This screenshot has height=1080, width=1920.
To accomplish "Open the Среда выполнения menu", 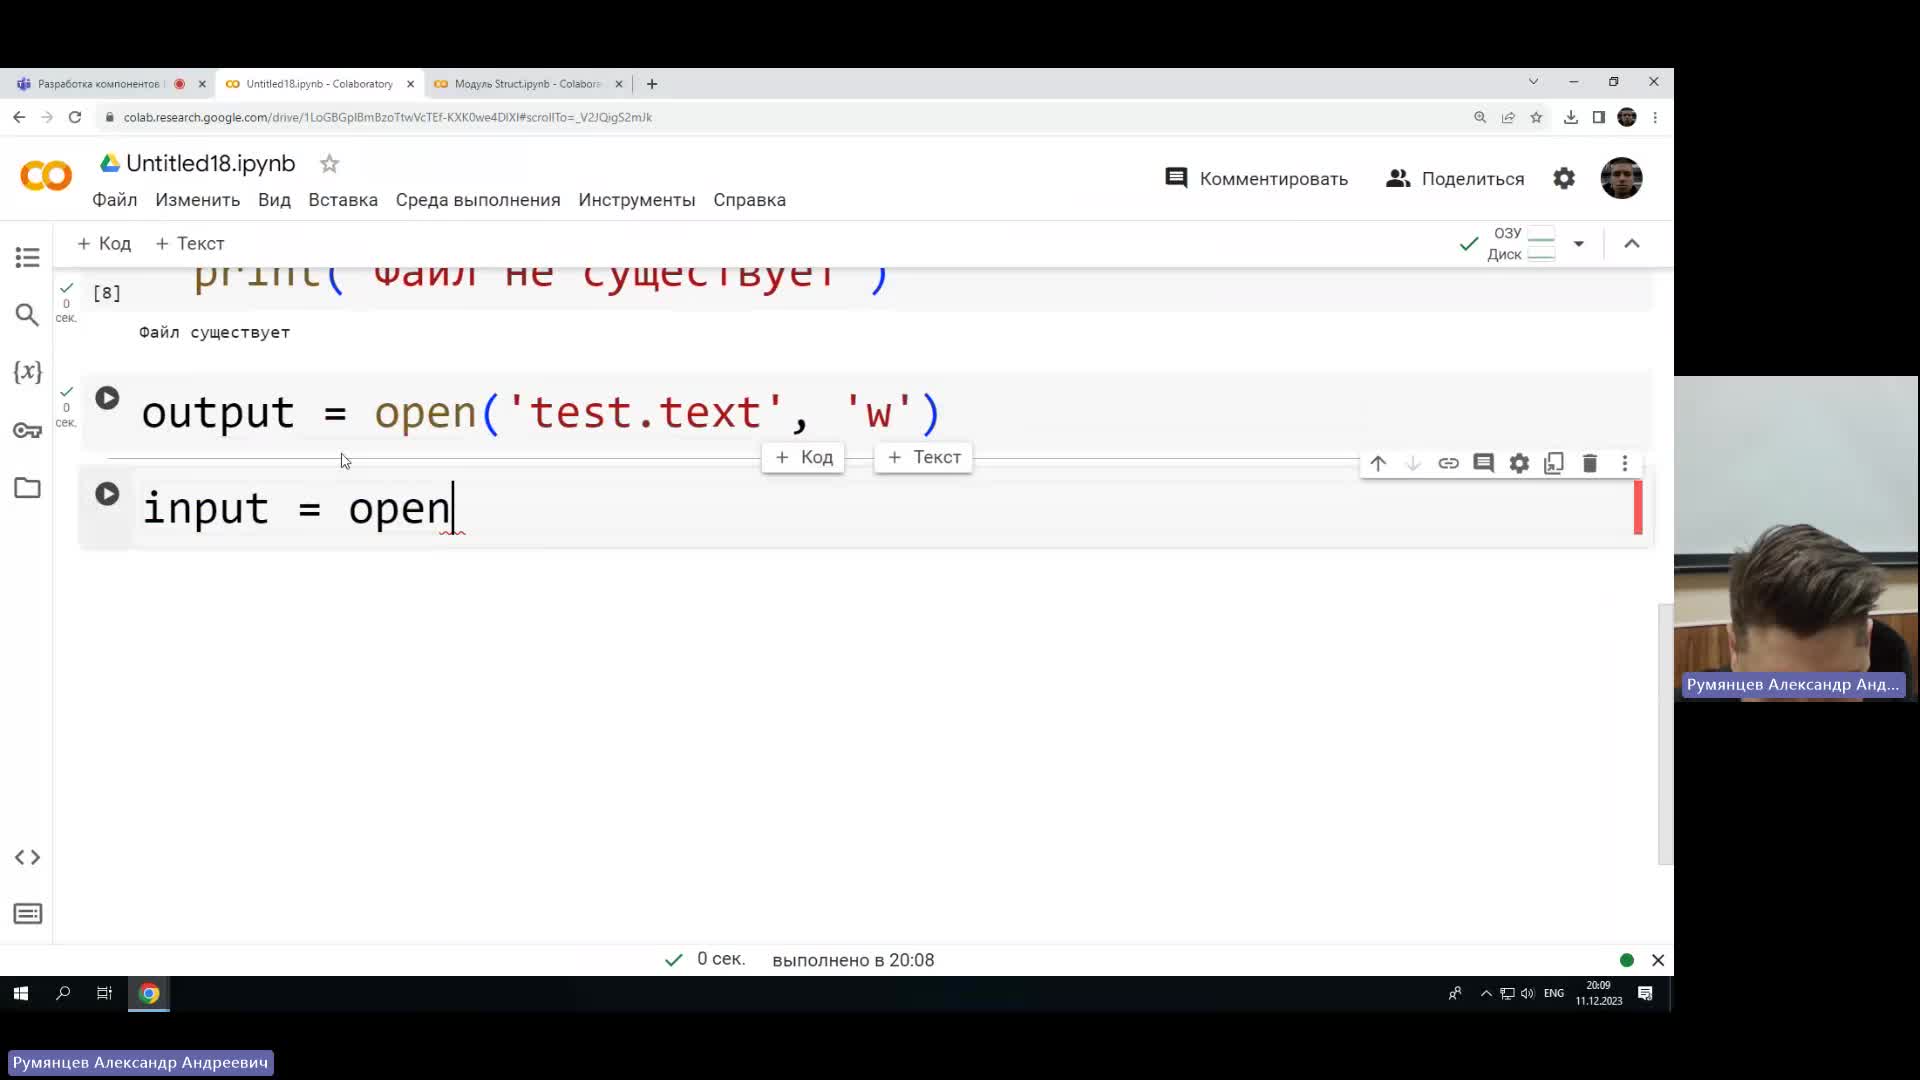I will tap(478, 200).
